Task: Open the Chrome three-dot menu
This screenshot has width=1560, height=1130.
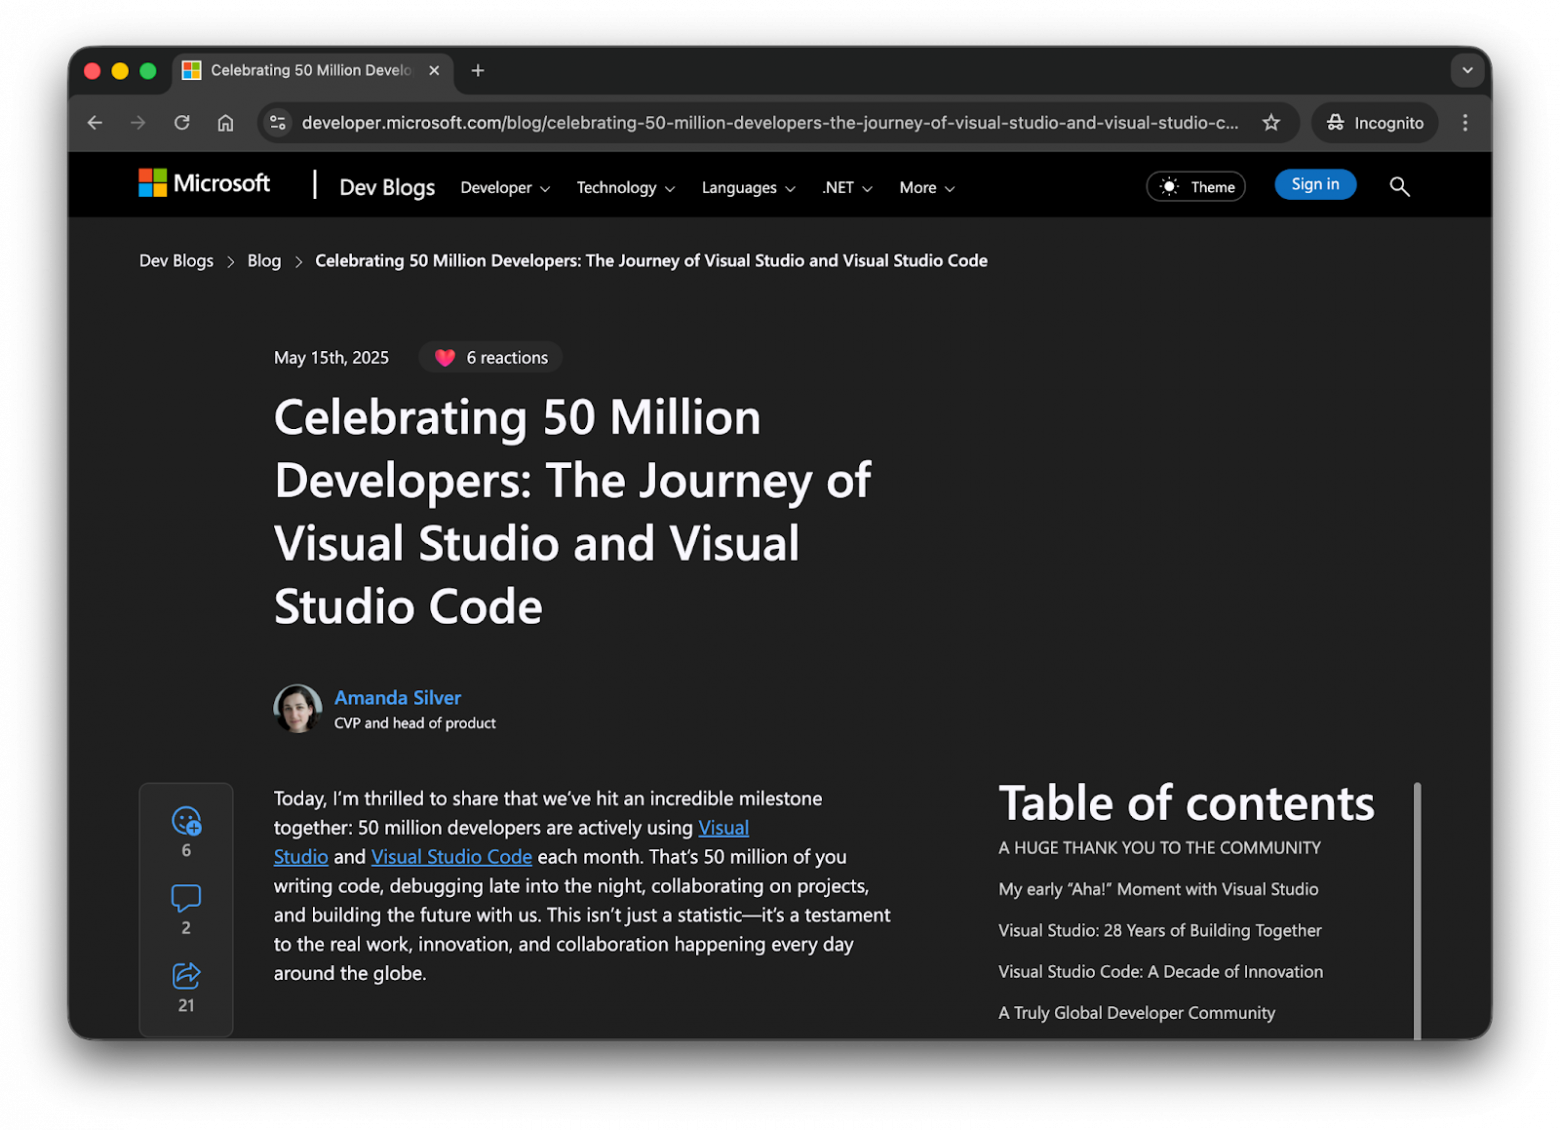Action: [1465, 123]
